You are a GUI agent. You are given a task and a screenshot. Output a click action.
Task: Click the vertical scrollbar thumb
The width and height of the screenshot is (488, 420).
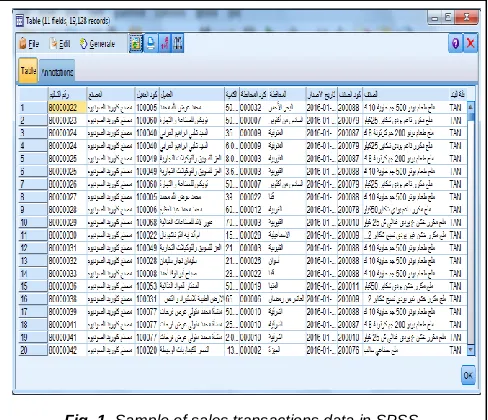pos(471,117)
